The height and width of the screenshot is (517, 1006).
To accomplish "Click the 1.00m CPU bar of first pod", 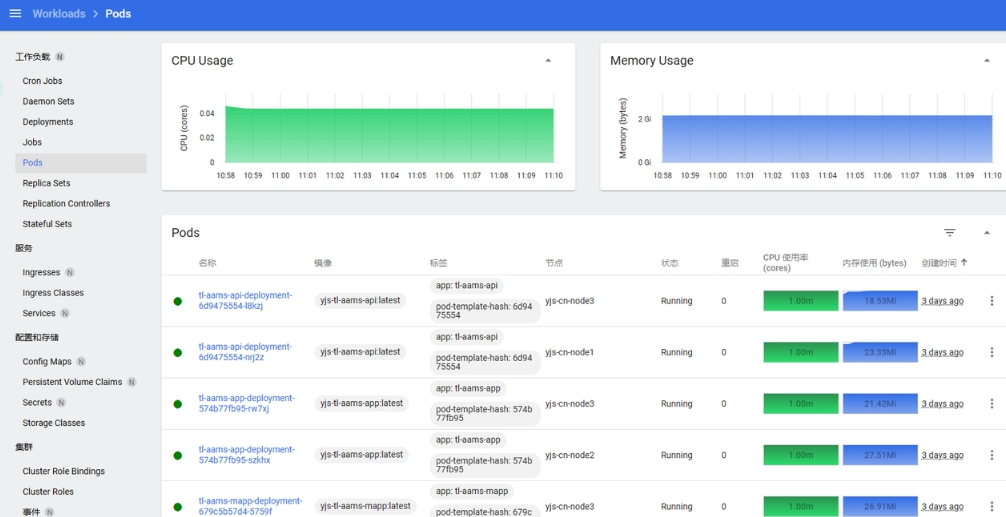I will 800,301.
